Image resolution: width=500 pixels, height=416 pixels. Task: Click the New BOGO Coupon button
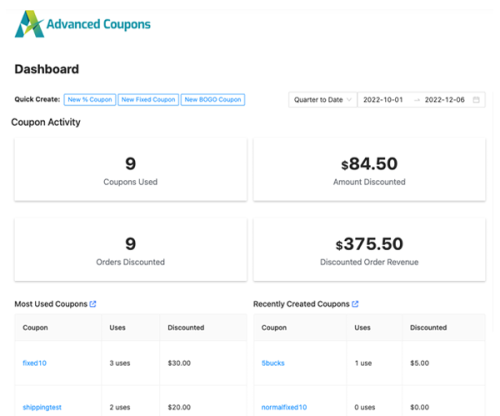click(213, 100)
